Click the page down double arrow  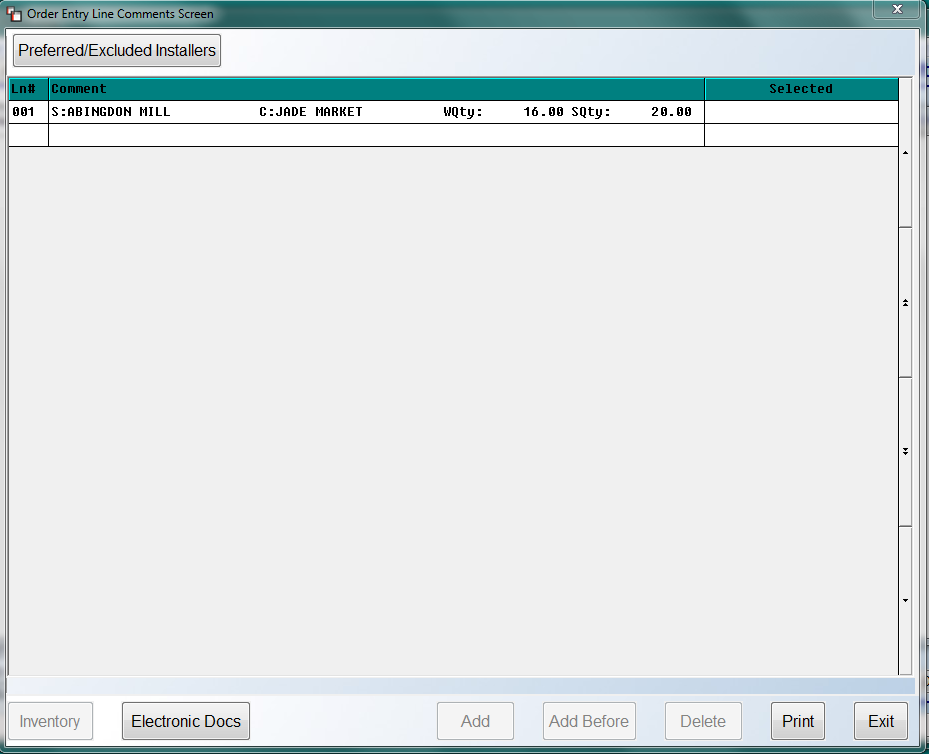tap(905, 451)
